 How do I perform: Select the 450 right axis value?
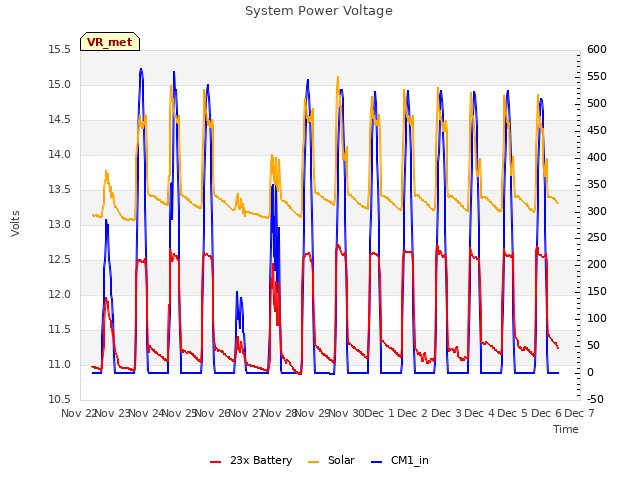tap(597, 131)
